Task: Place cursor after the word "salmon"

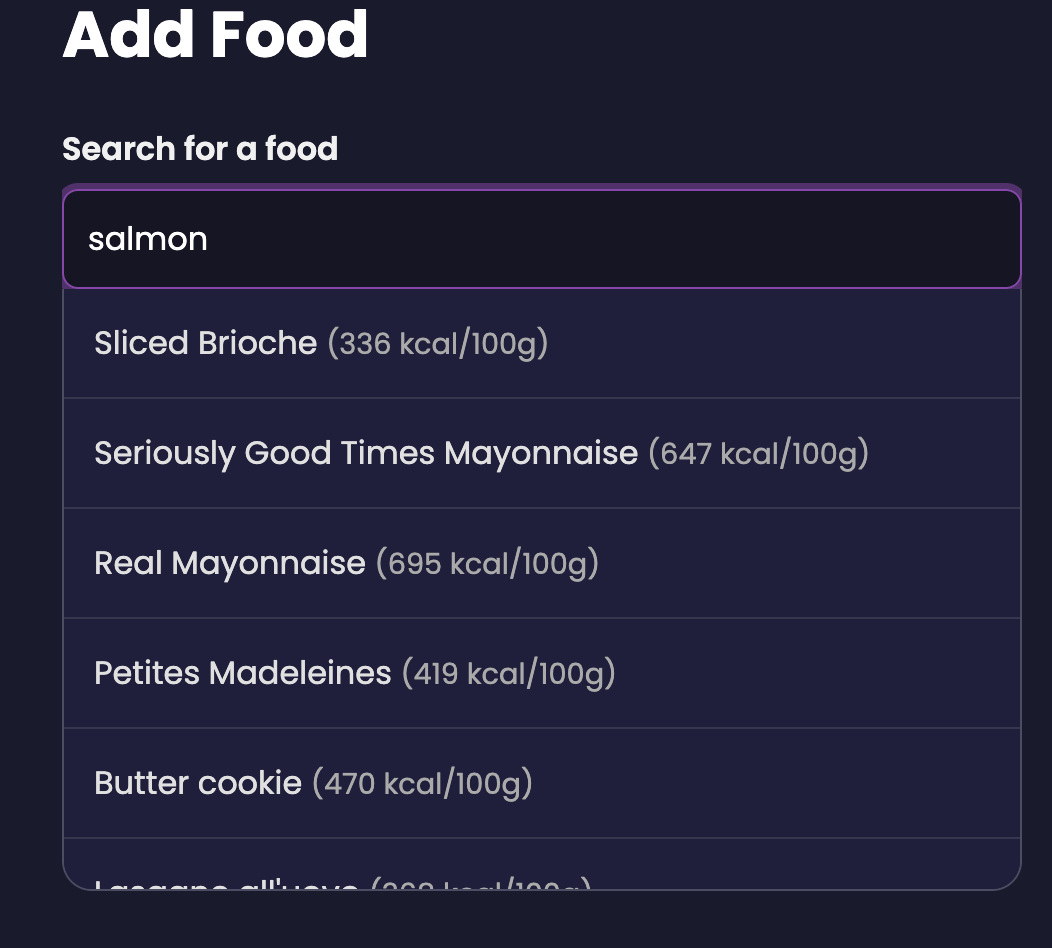Action: [x=209, y=240]
